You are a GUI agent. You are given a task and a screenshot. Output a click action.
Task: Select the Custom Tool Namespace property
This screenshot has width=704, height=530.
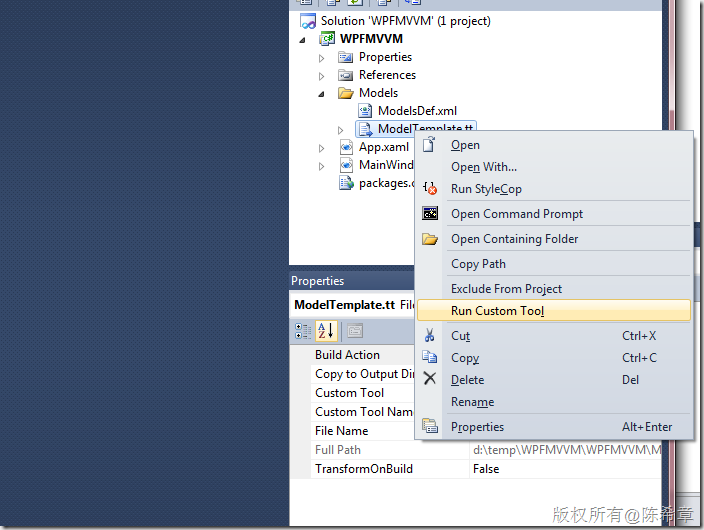pos(364,412)
